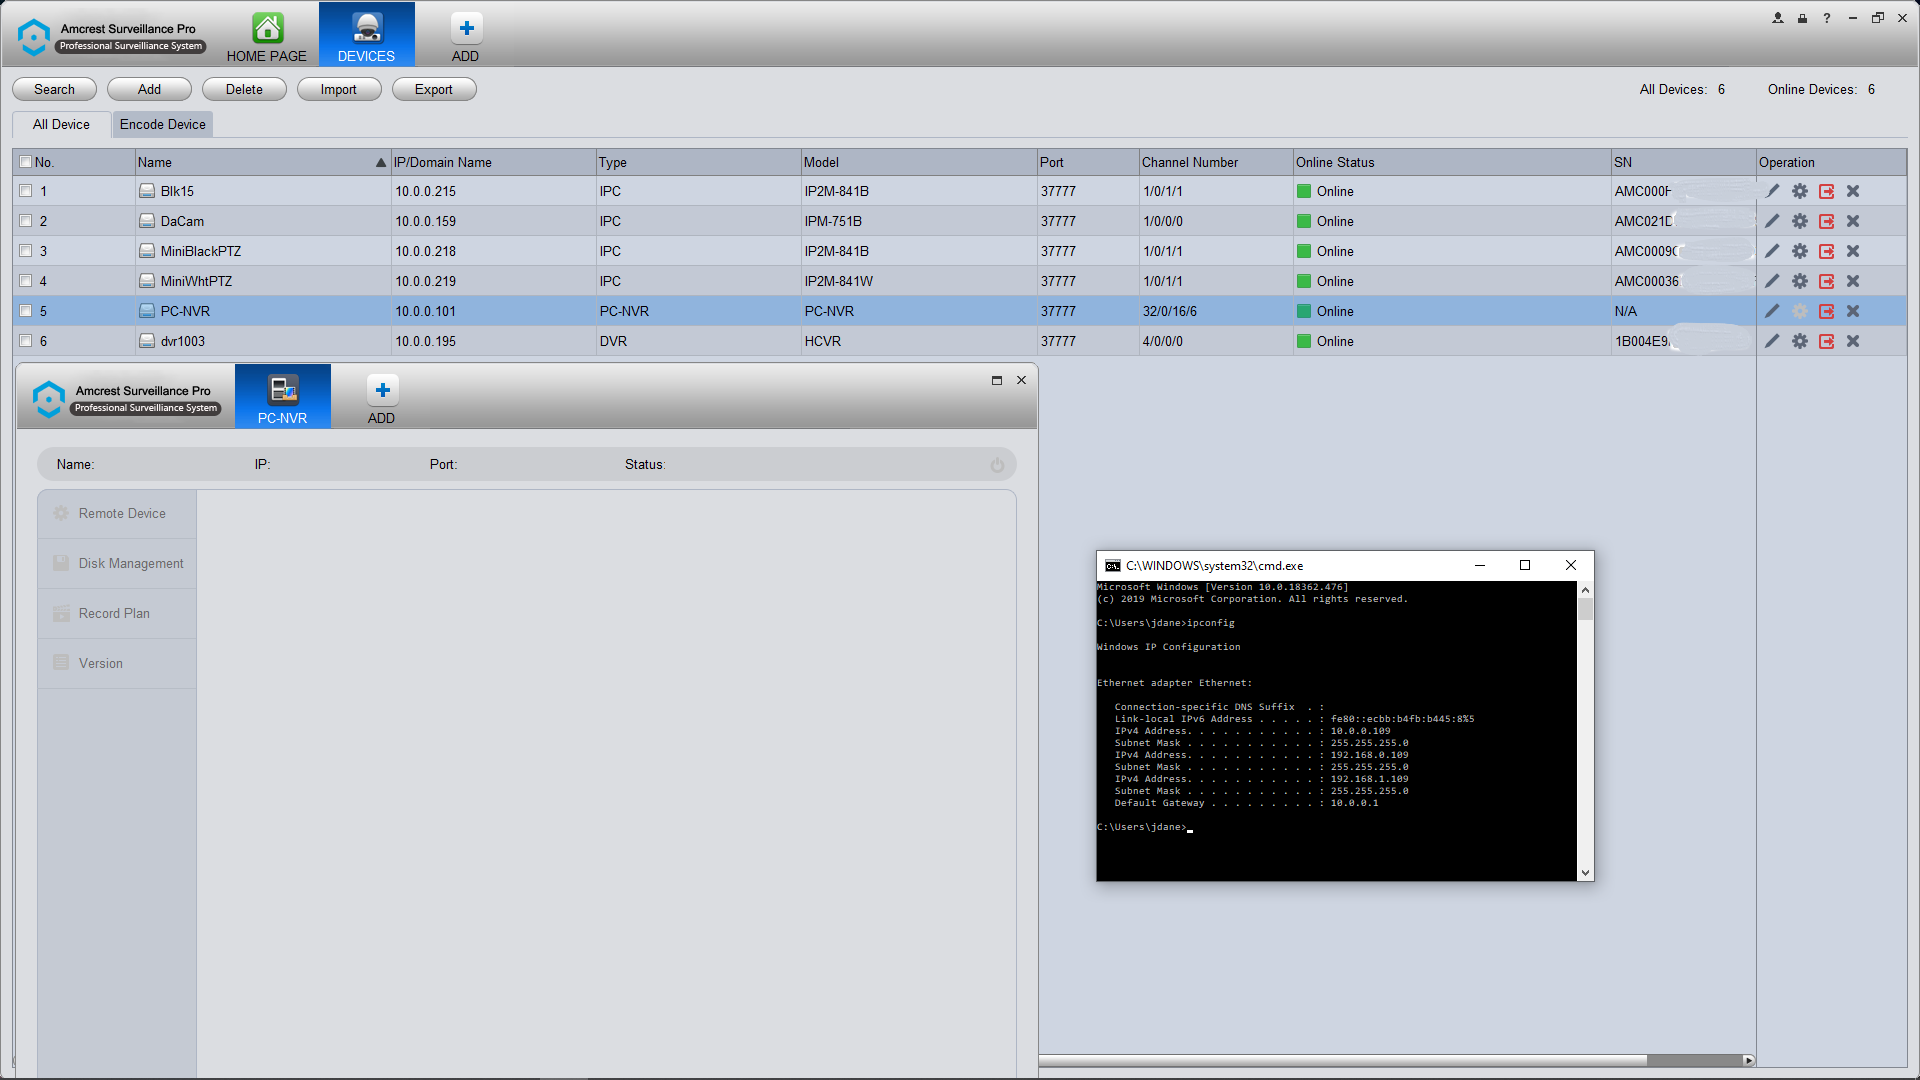Check the checkbox for row 3 MiniBlackPTZ
The image size is (1920, 1080).
coord(26,251)
